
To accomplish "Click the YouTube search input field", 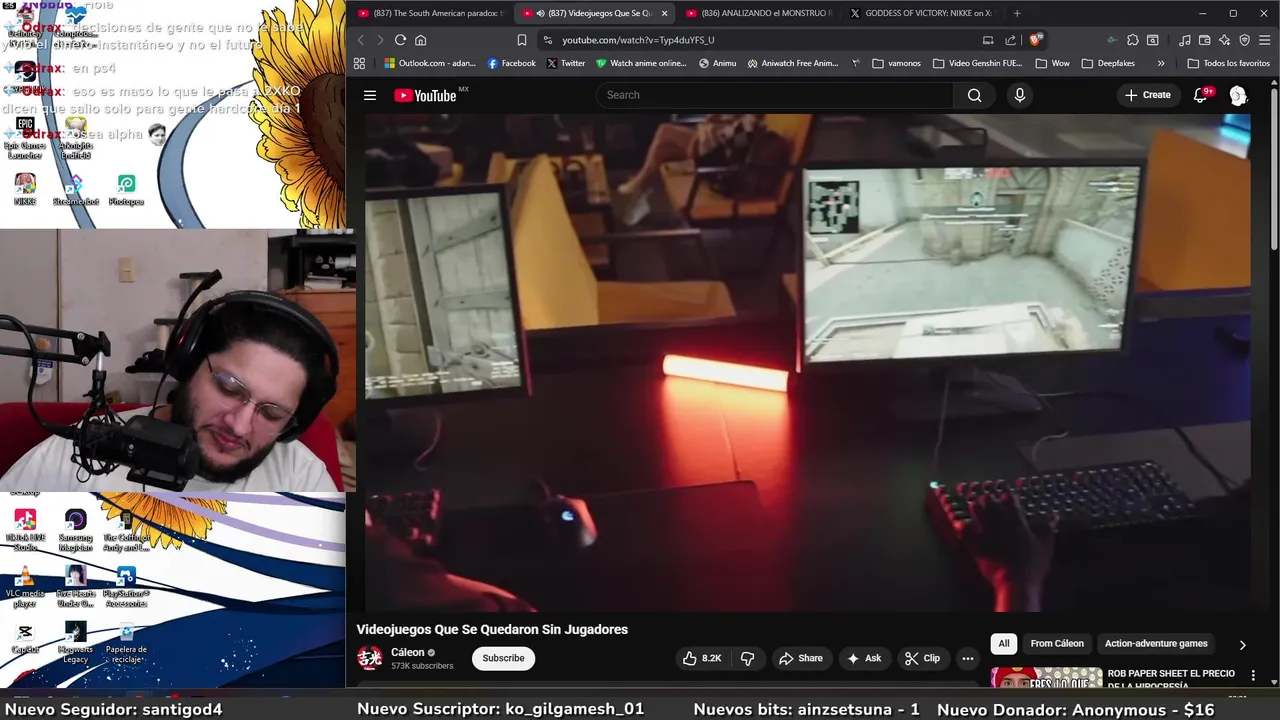I will [x=775, y=95].
